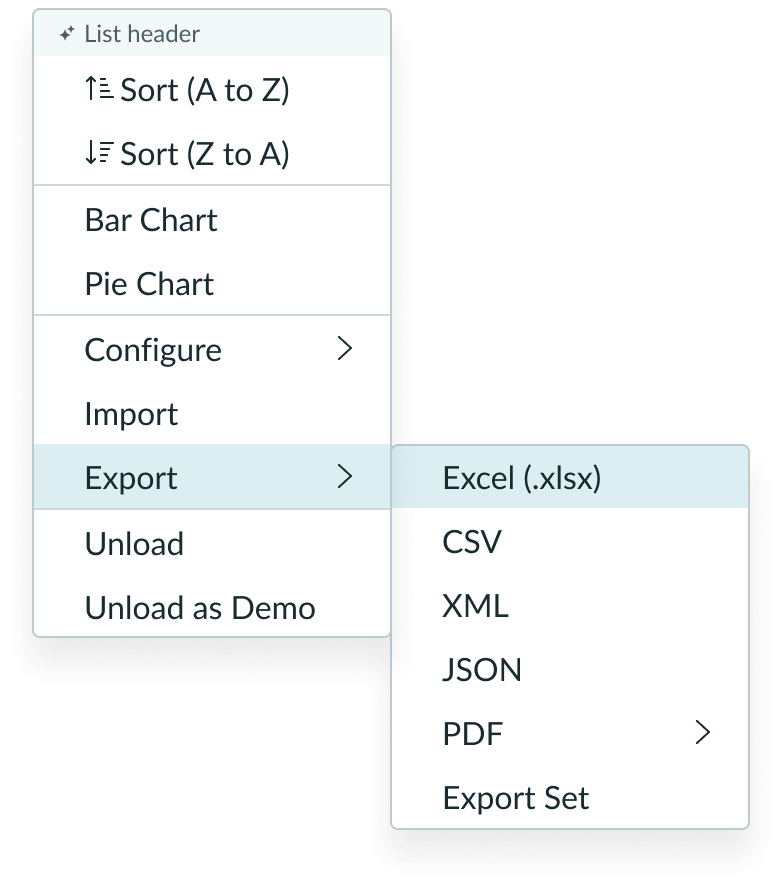Image resolution: width=782 pixels, height=886 pixels.
Task: Expand the Configure submenu
Action: pos(345,349)
